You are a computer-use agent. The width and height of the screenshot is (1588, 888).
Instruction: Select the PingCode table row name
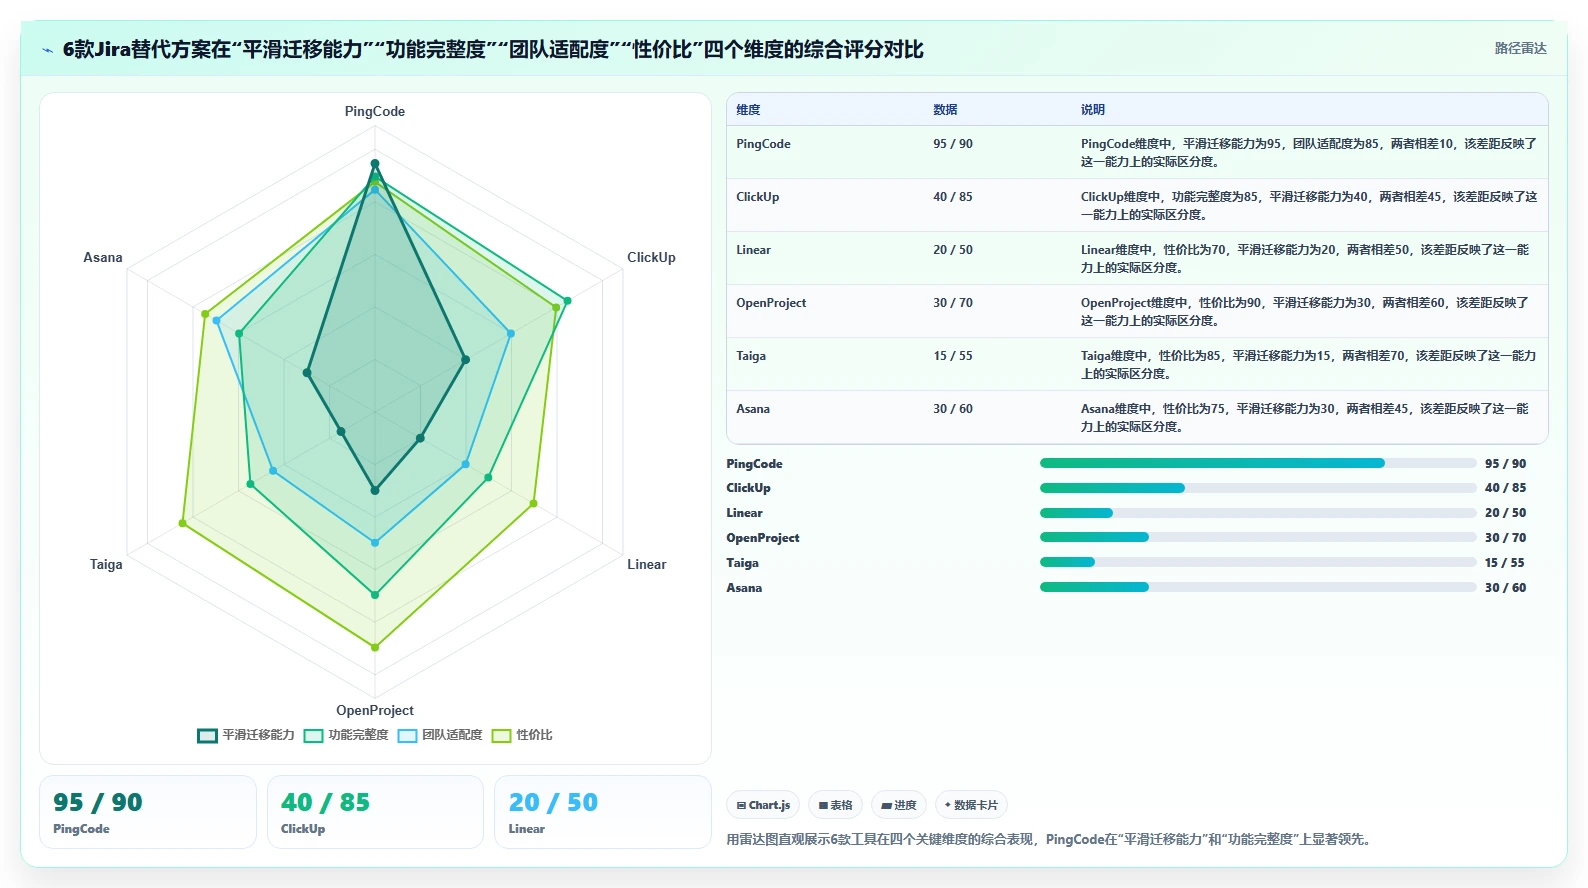(763, 144)
